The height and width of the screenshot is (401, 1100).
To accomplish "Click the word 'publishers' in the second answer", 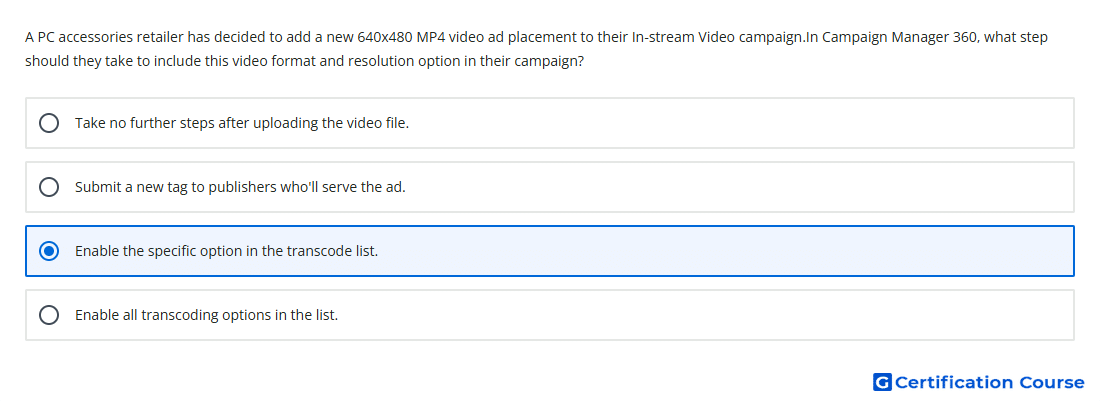I will coord(240,188).
